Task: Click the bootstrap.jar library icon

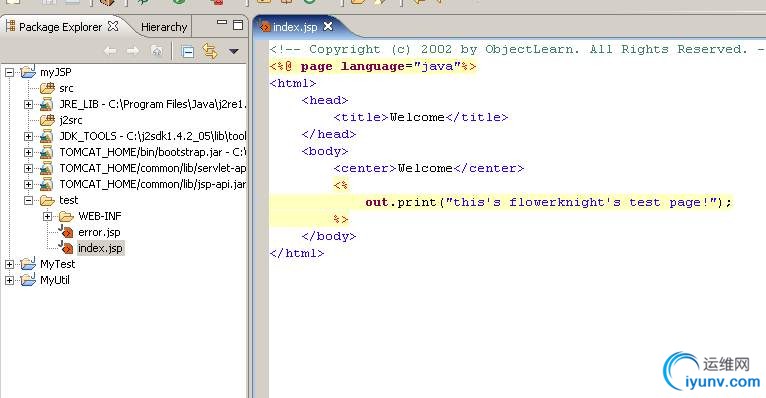Action: coord(46,152)
